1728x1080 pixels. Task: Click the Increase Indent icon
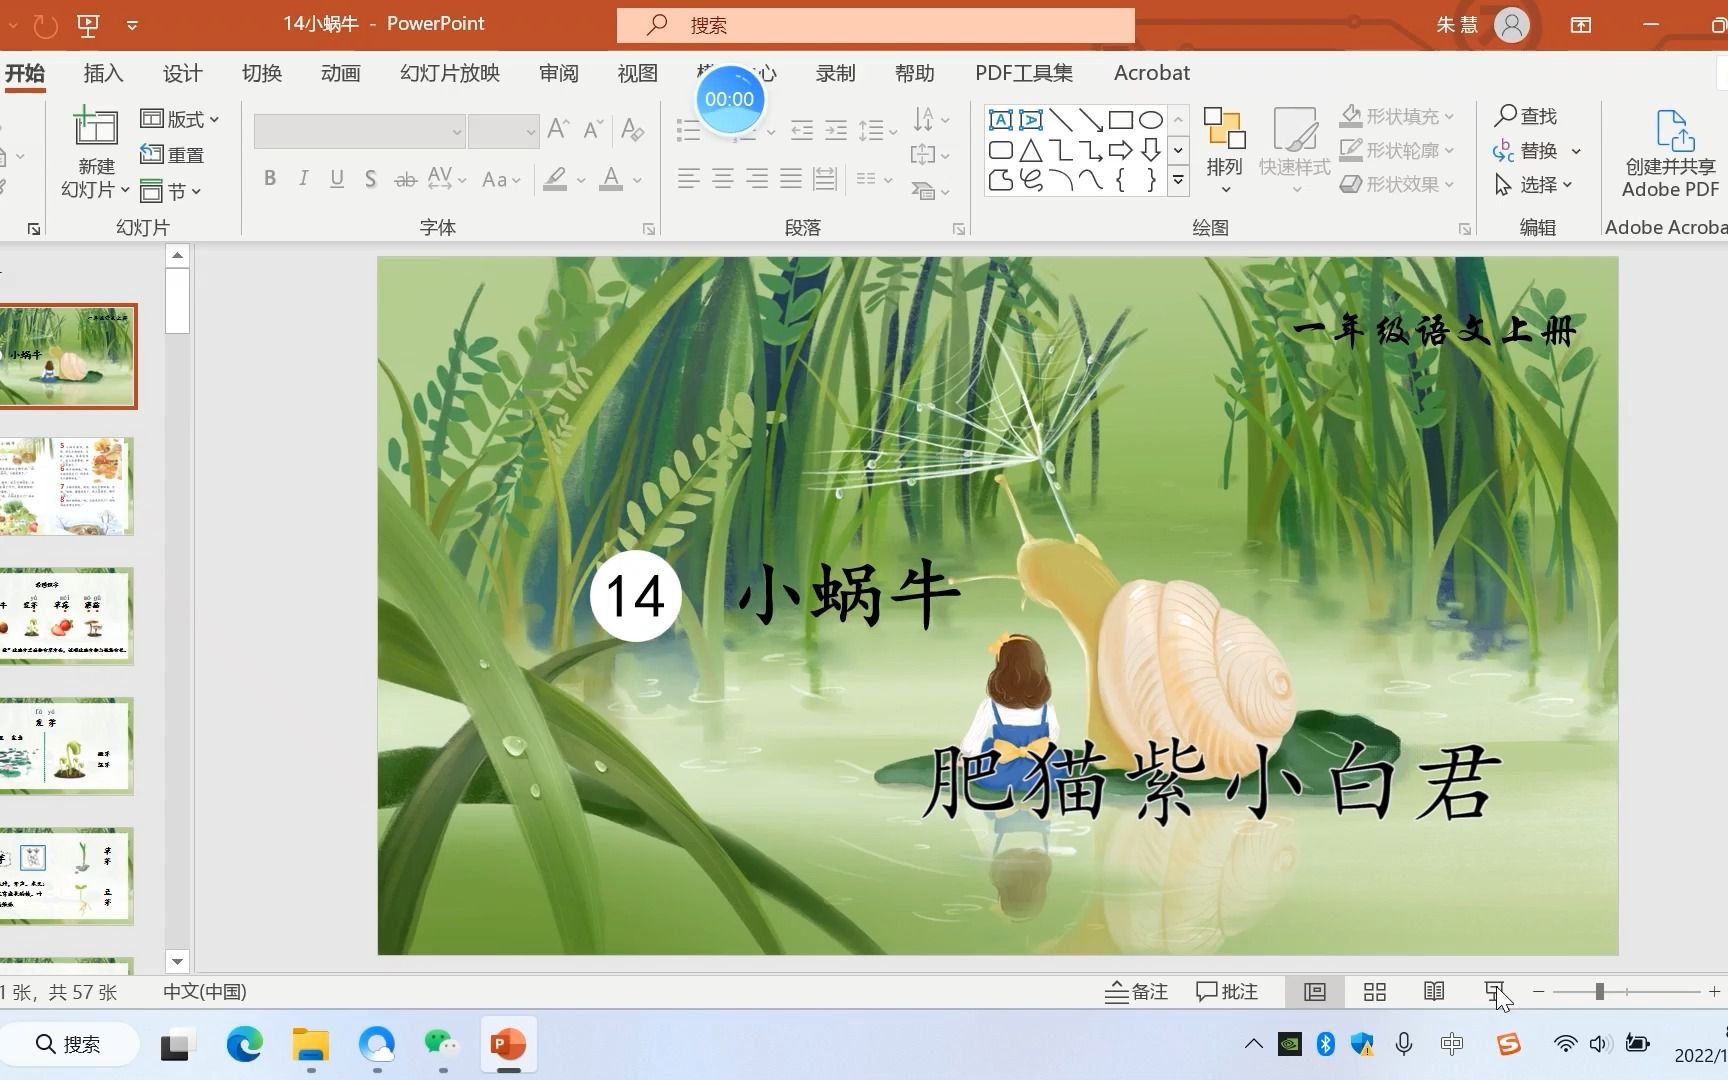[836, 130]
